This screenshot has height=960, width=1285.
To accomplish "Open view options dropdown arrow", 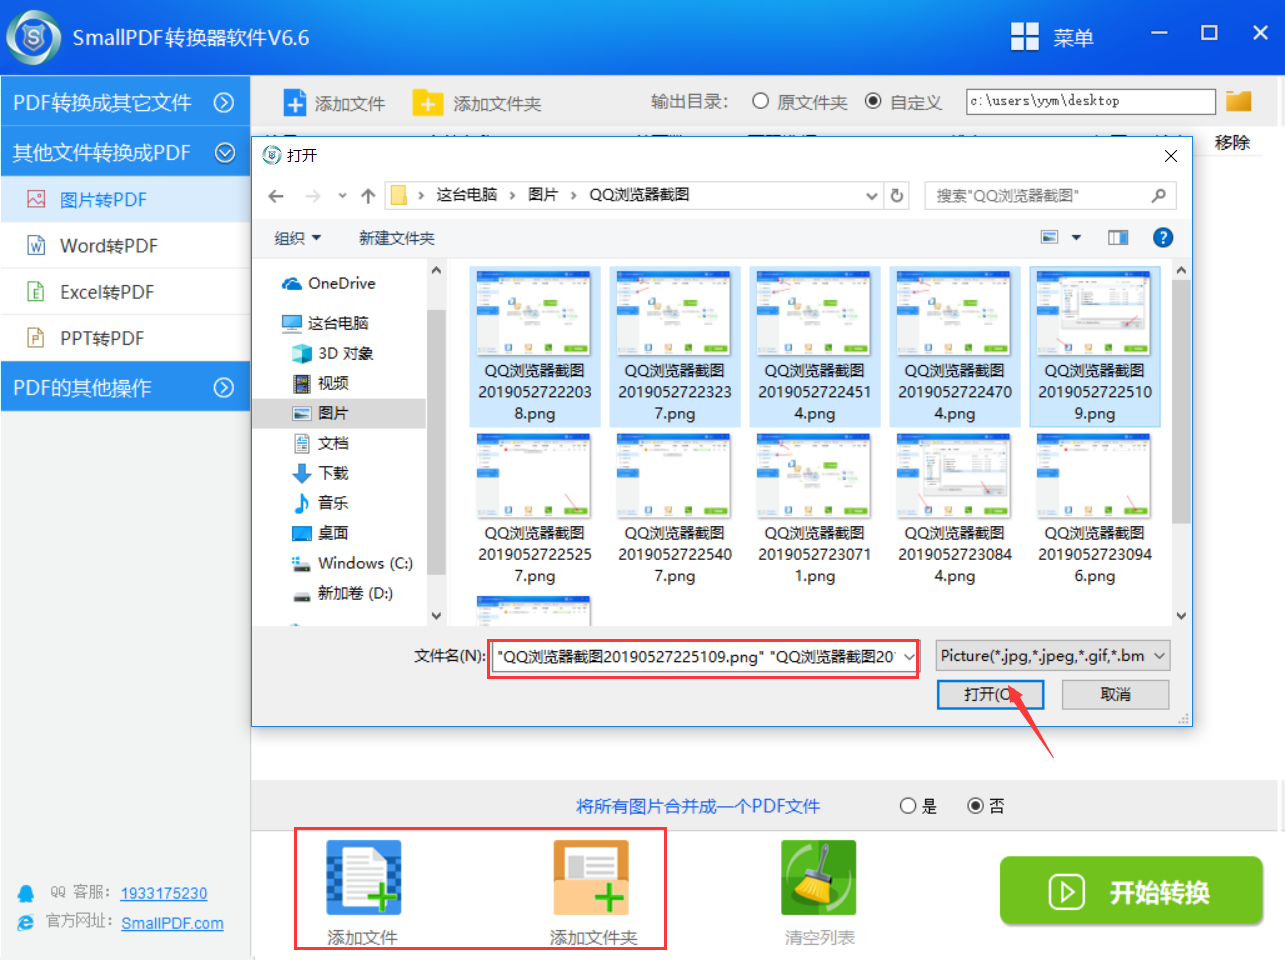I will coord(1076,237).
